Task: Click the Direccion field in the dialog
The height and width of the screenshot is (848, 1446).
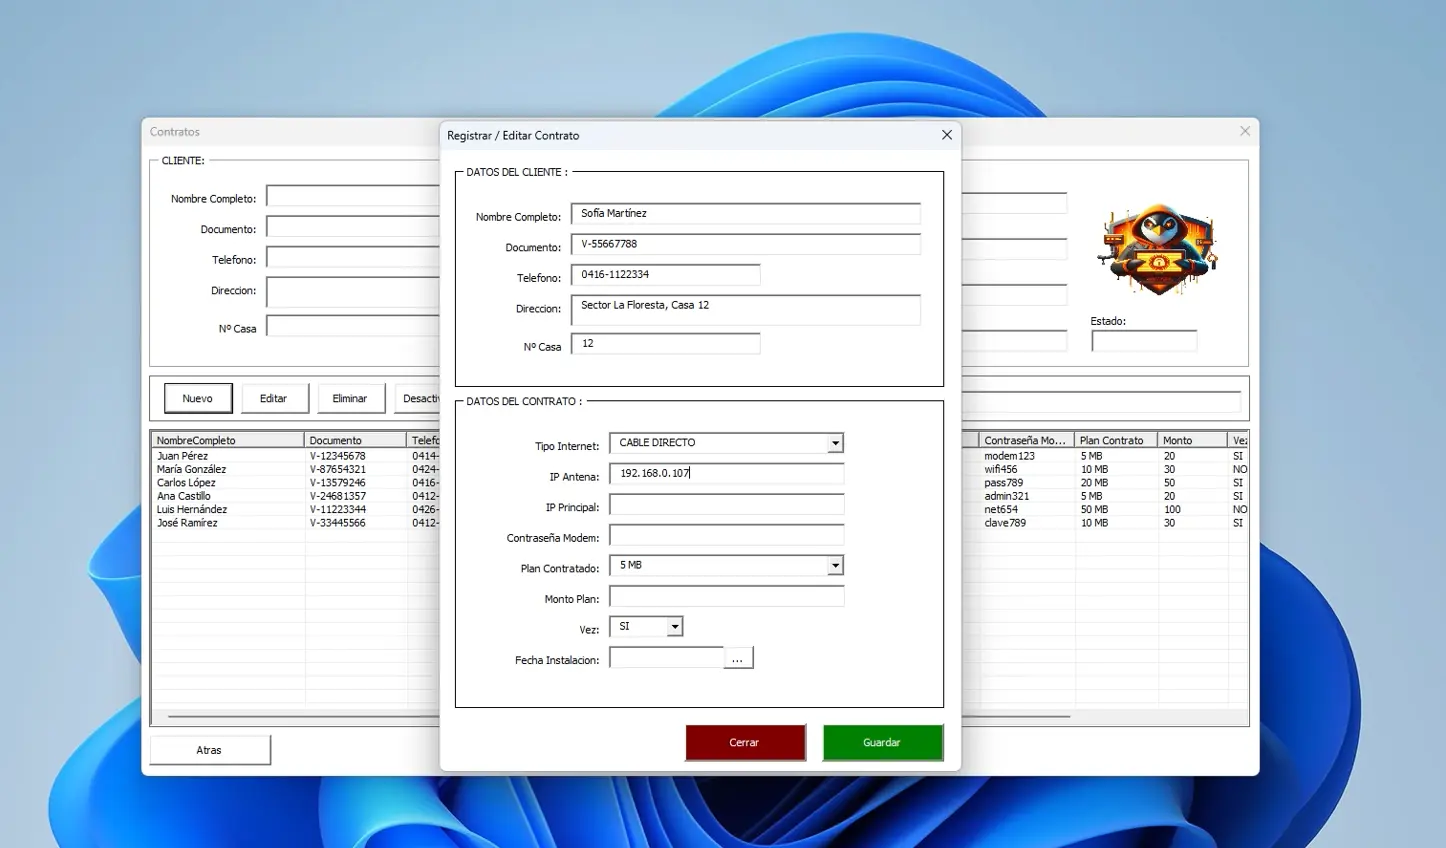Action: tap(746, 310)
